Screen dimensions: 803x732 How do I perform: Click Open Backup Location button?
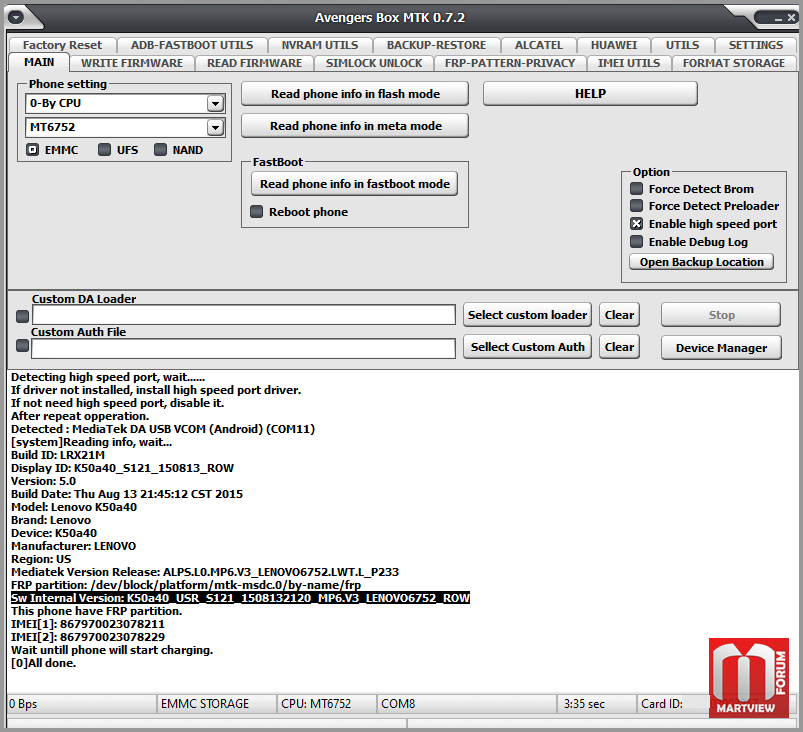[701, 262]
